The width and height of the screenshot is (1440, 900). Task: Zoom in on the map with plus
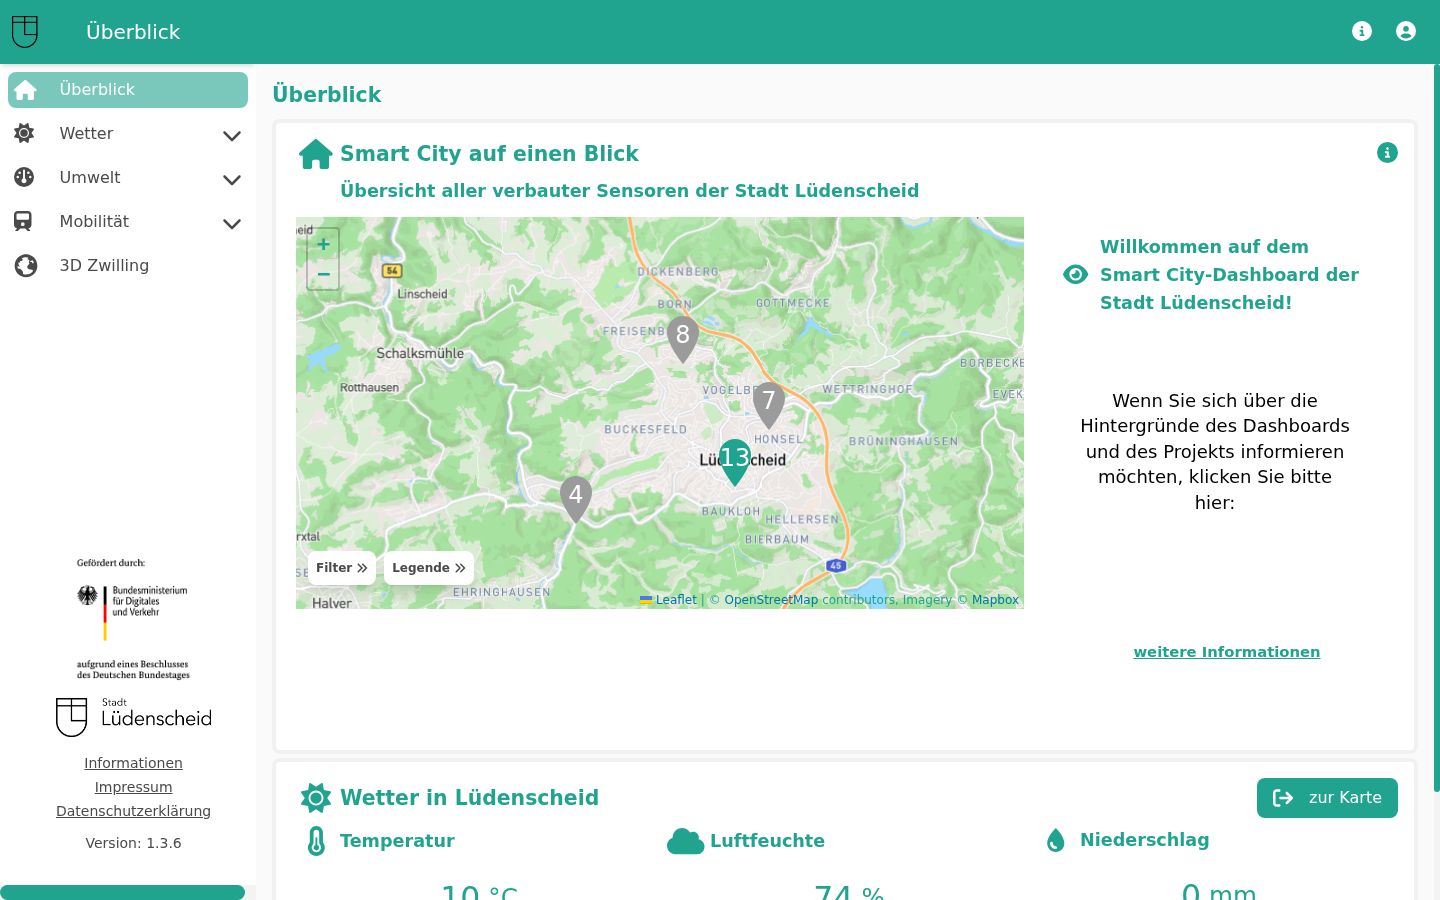[323, 244]
